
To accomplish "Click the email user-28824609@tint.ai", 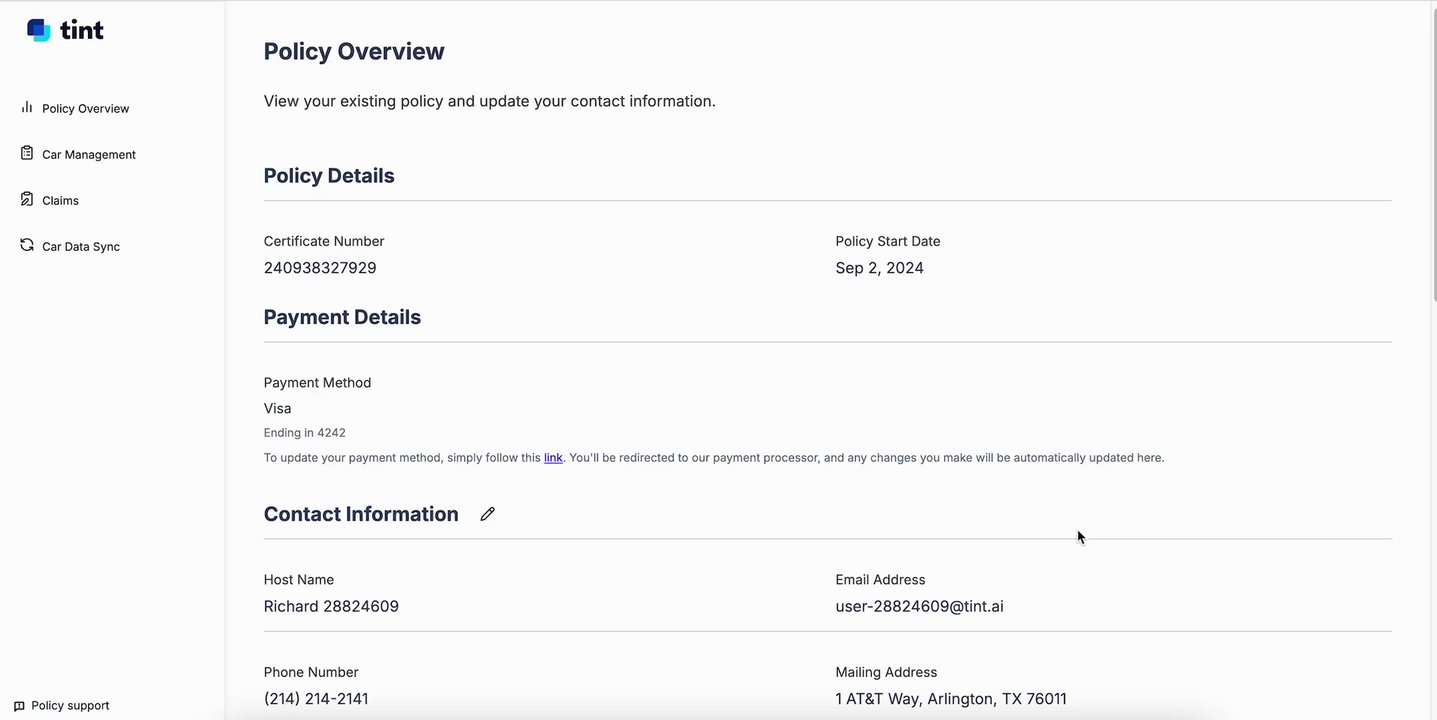I will coord(919,606).
